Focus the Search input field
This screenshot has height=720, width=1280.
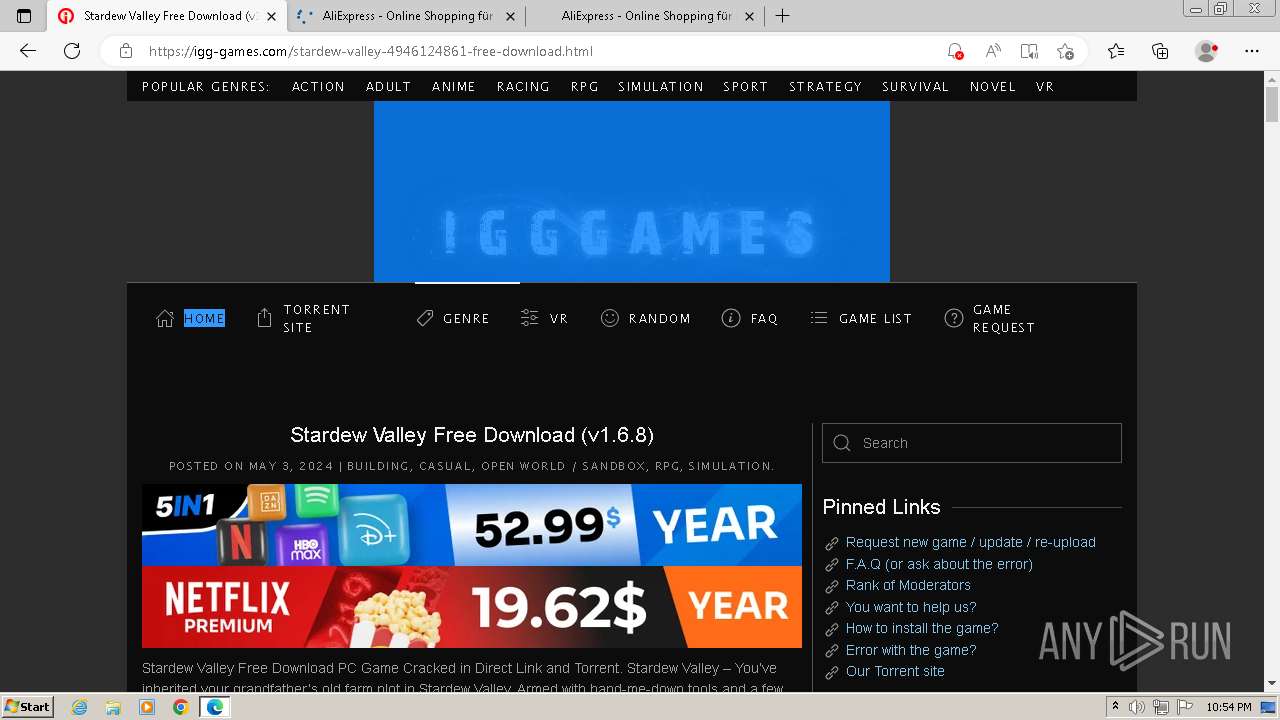coord(972,443)
